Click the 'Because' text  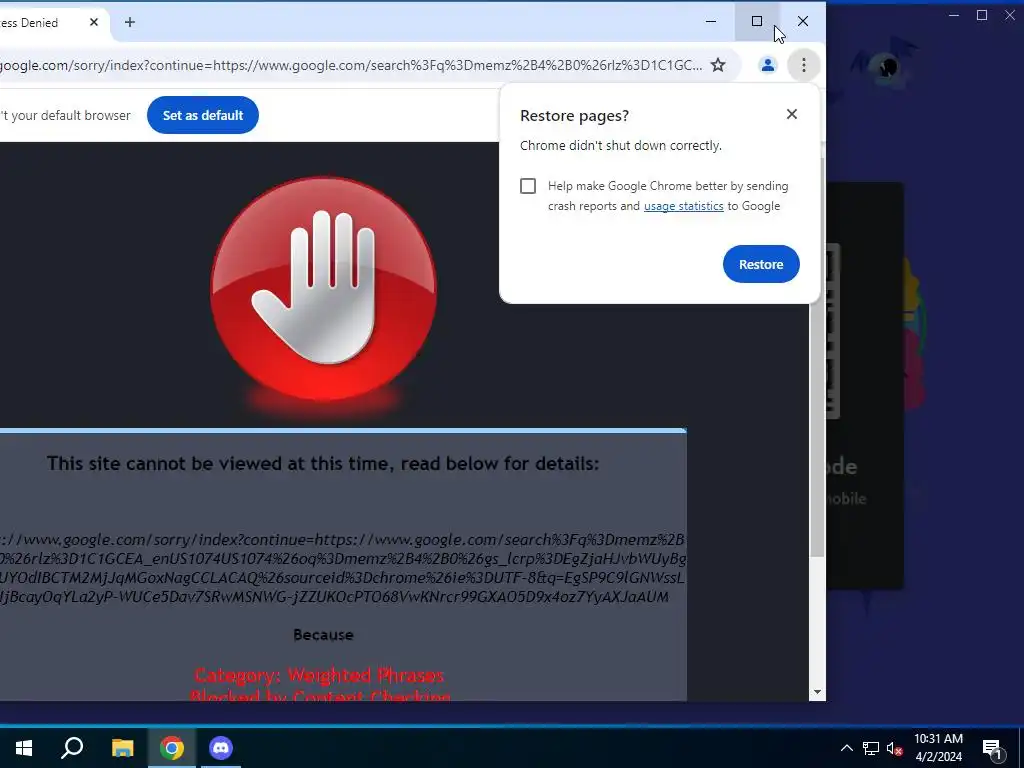point(323,635)
